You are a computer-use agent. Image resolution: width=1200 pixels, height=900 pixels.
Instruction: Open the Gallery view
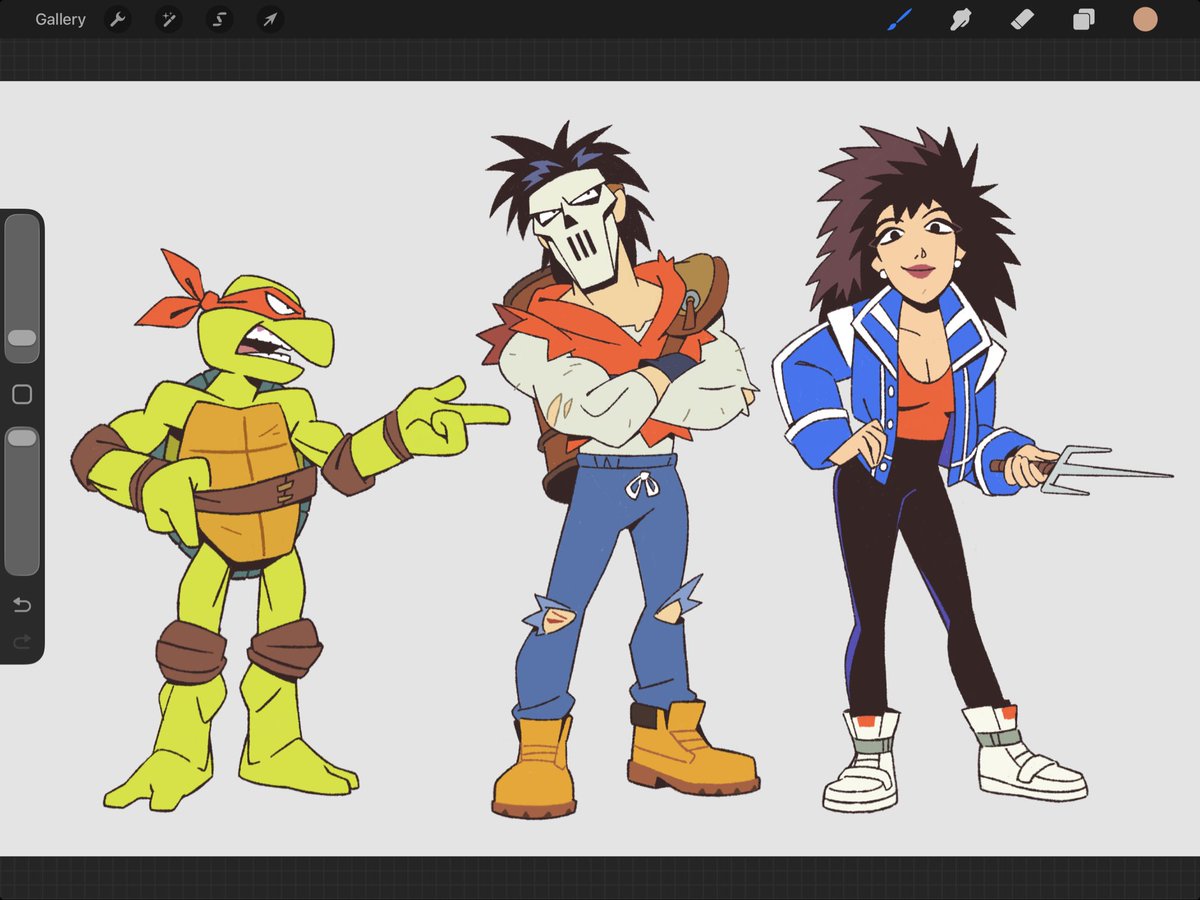[60, 20]
